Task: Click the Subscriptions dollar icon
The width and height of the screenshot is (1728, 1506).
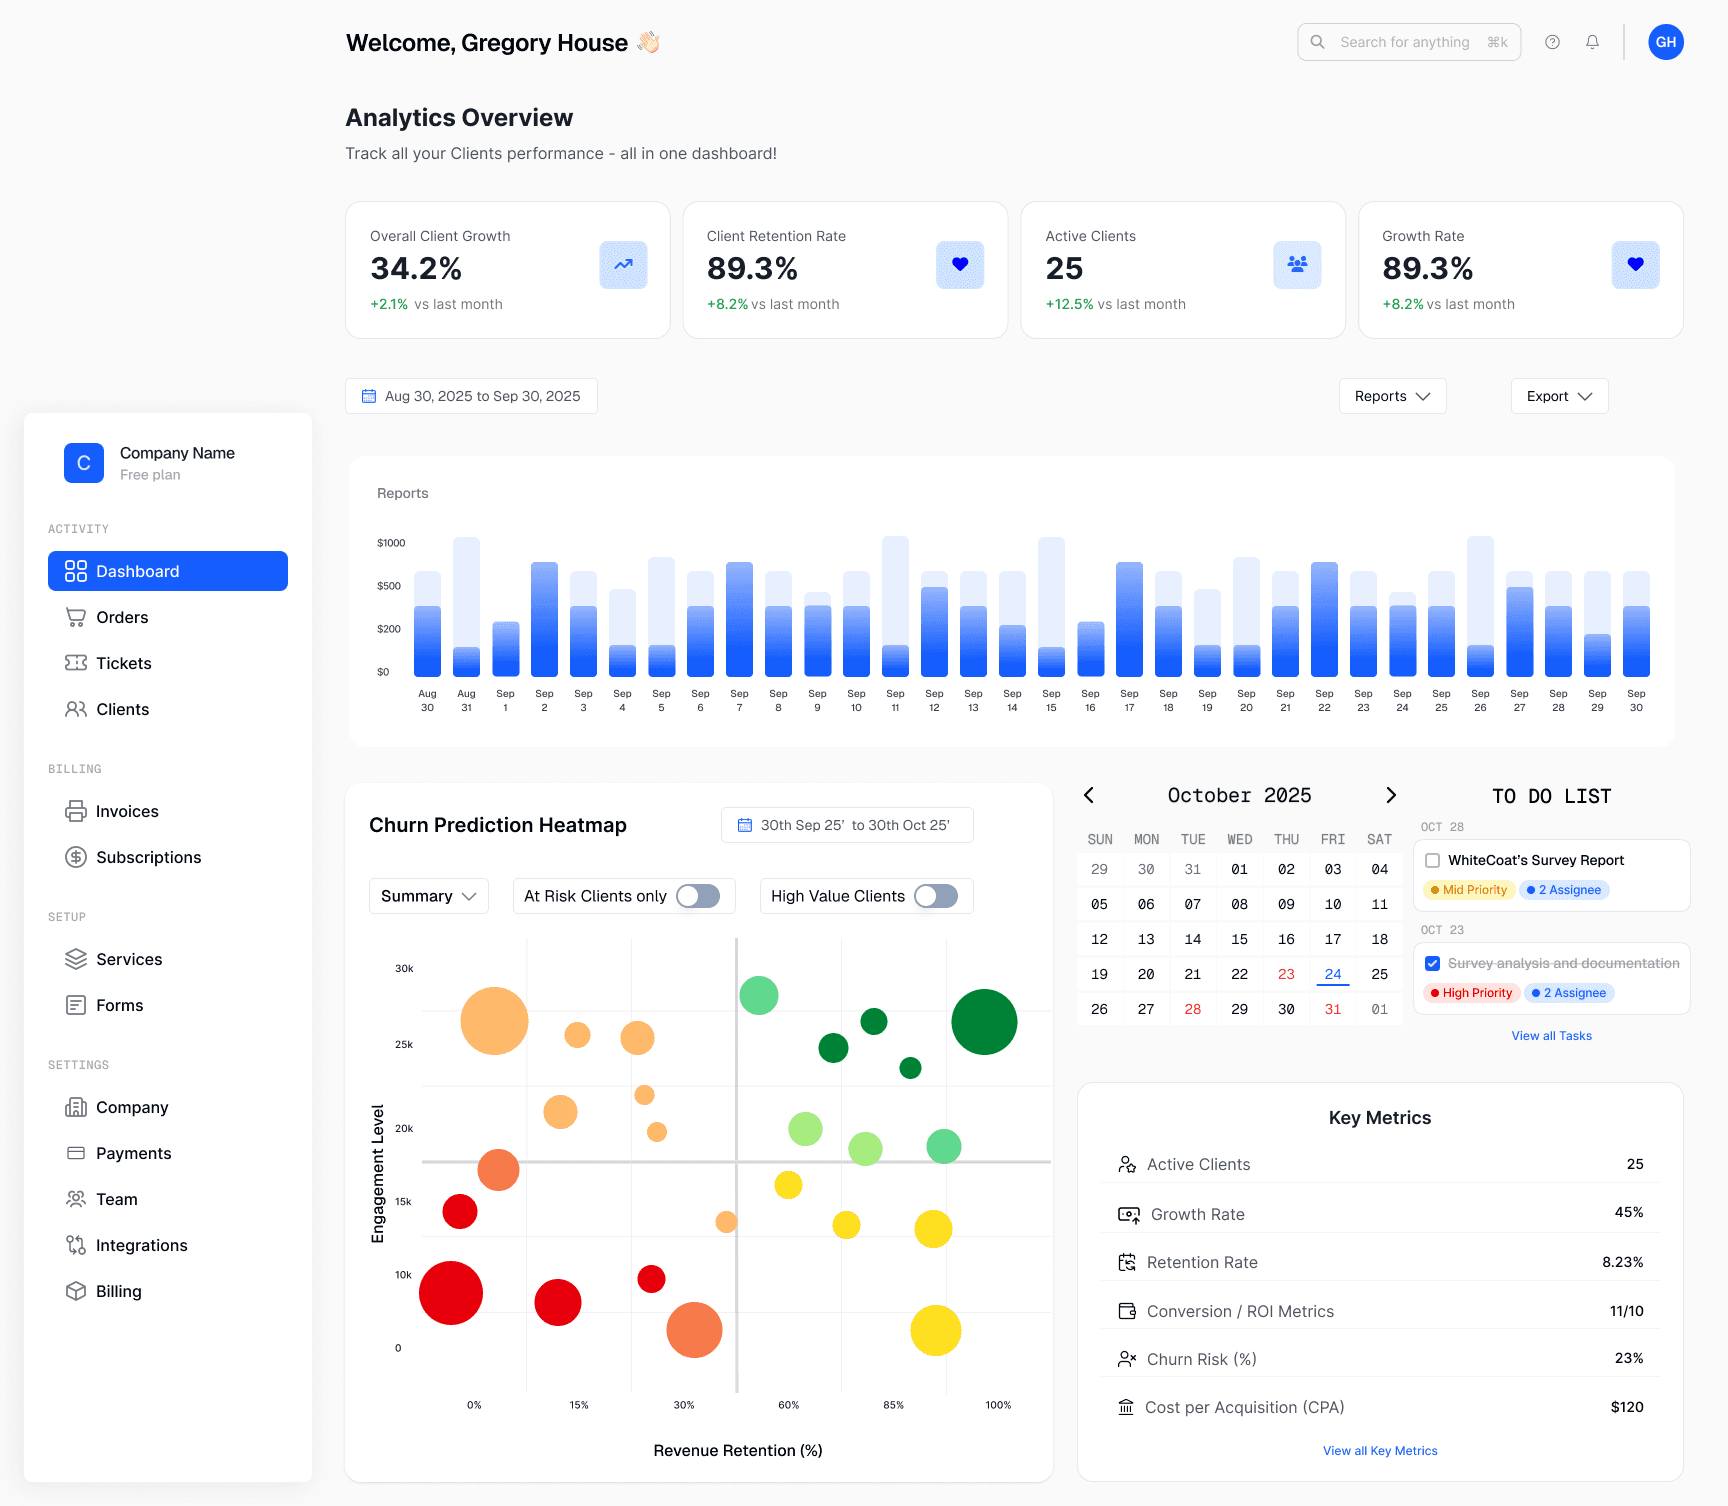Action: pyautogui.click(x=76, y=857)
